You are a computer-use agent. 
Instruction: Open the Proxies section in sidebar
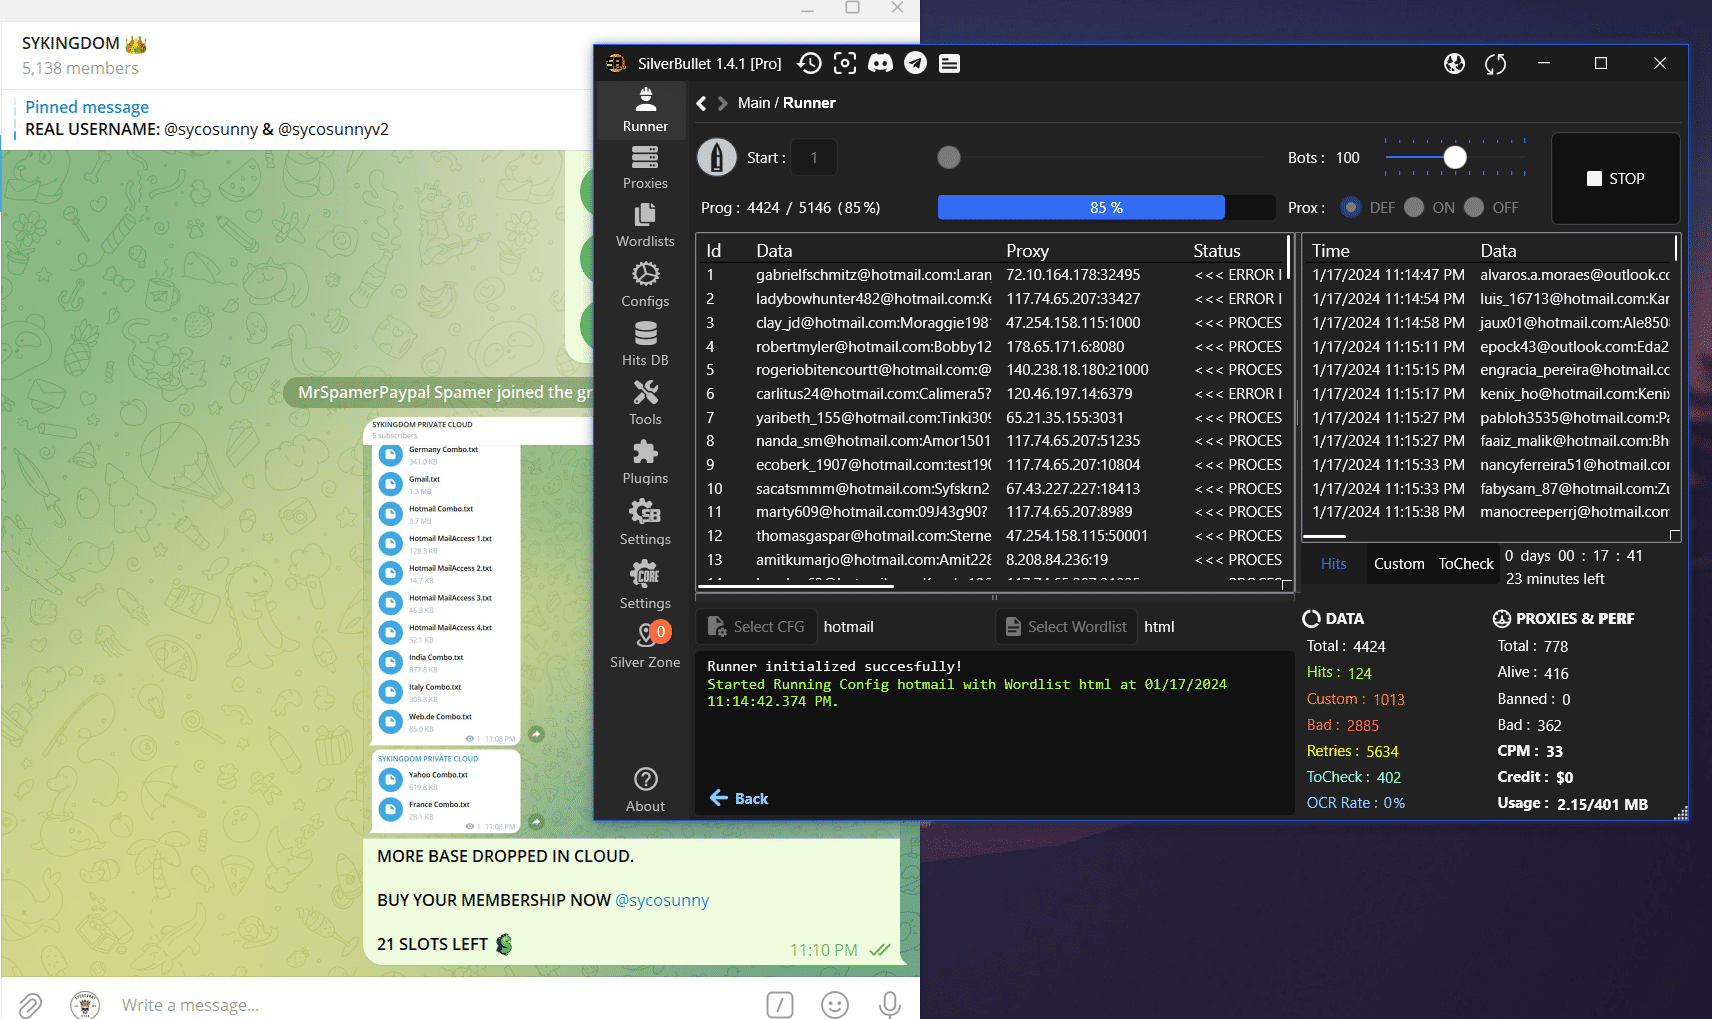click(645, 168)
